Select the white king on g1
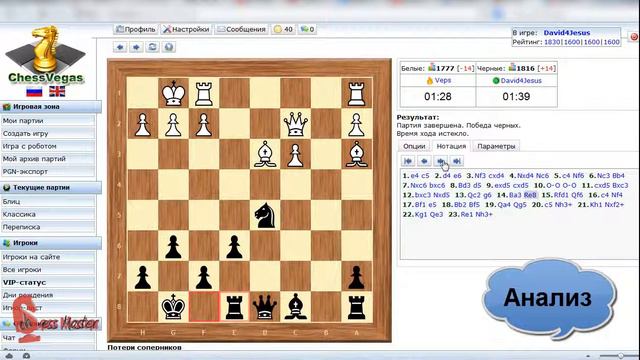This screenshot has height=360, width=640. coord(173,93)
